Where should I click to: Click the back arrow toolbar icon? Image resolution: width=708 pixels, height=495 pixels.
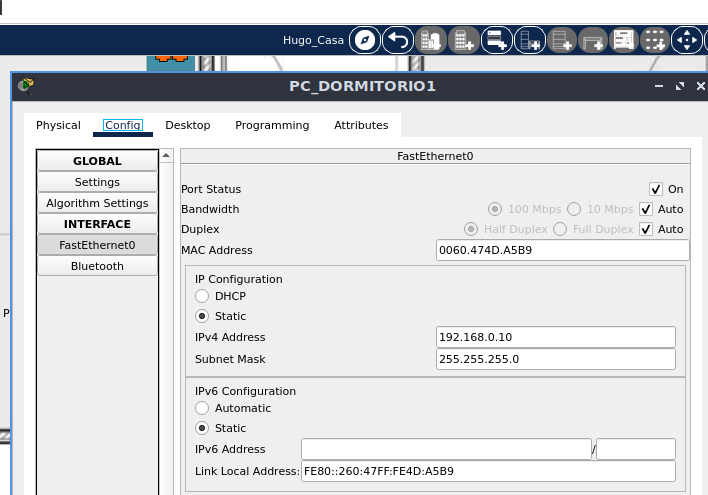398,41
